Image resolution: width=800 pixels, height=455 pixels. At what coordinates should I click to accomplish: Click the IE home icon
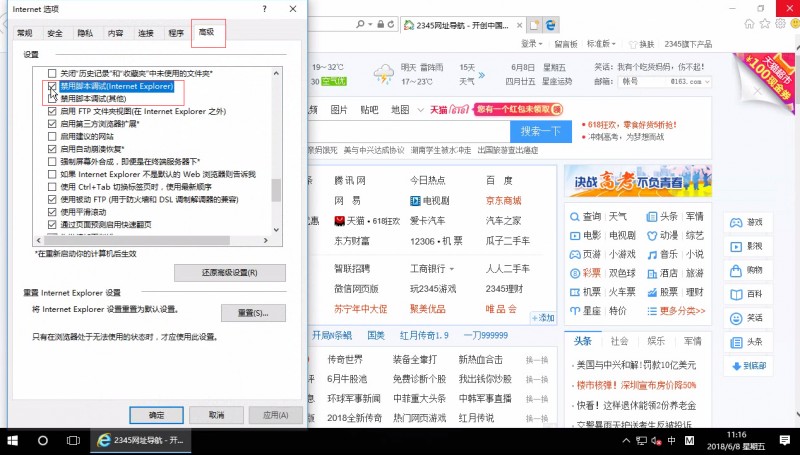click(749, 23)
